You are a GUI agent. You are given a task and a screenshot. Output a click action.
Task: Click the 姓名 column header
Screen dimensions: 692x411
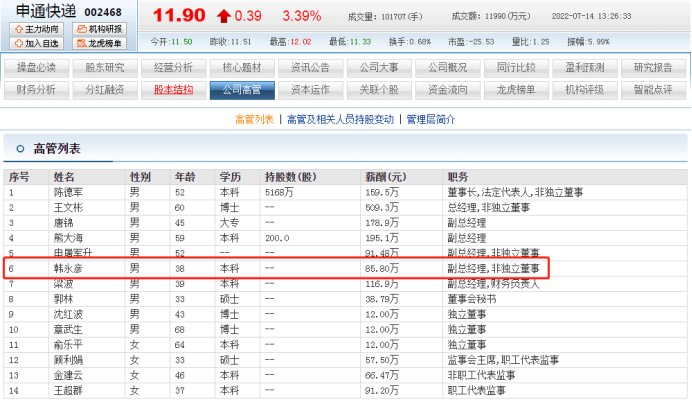click(64, 177)
